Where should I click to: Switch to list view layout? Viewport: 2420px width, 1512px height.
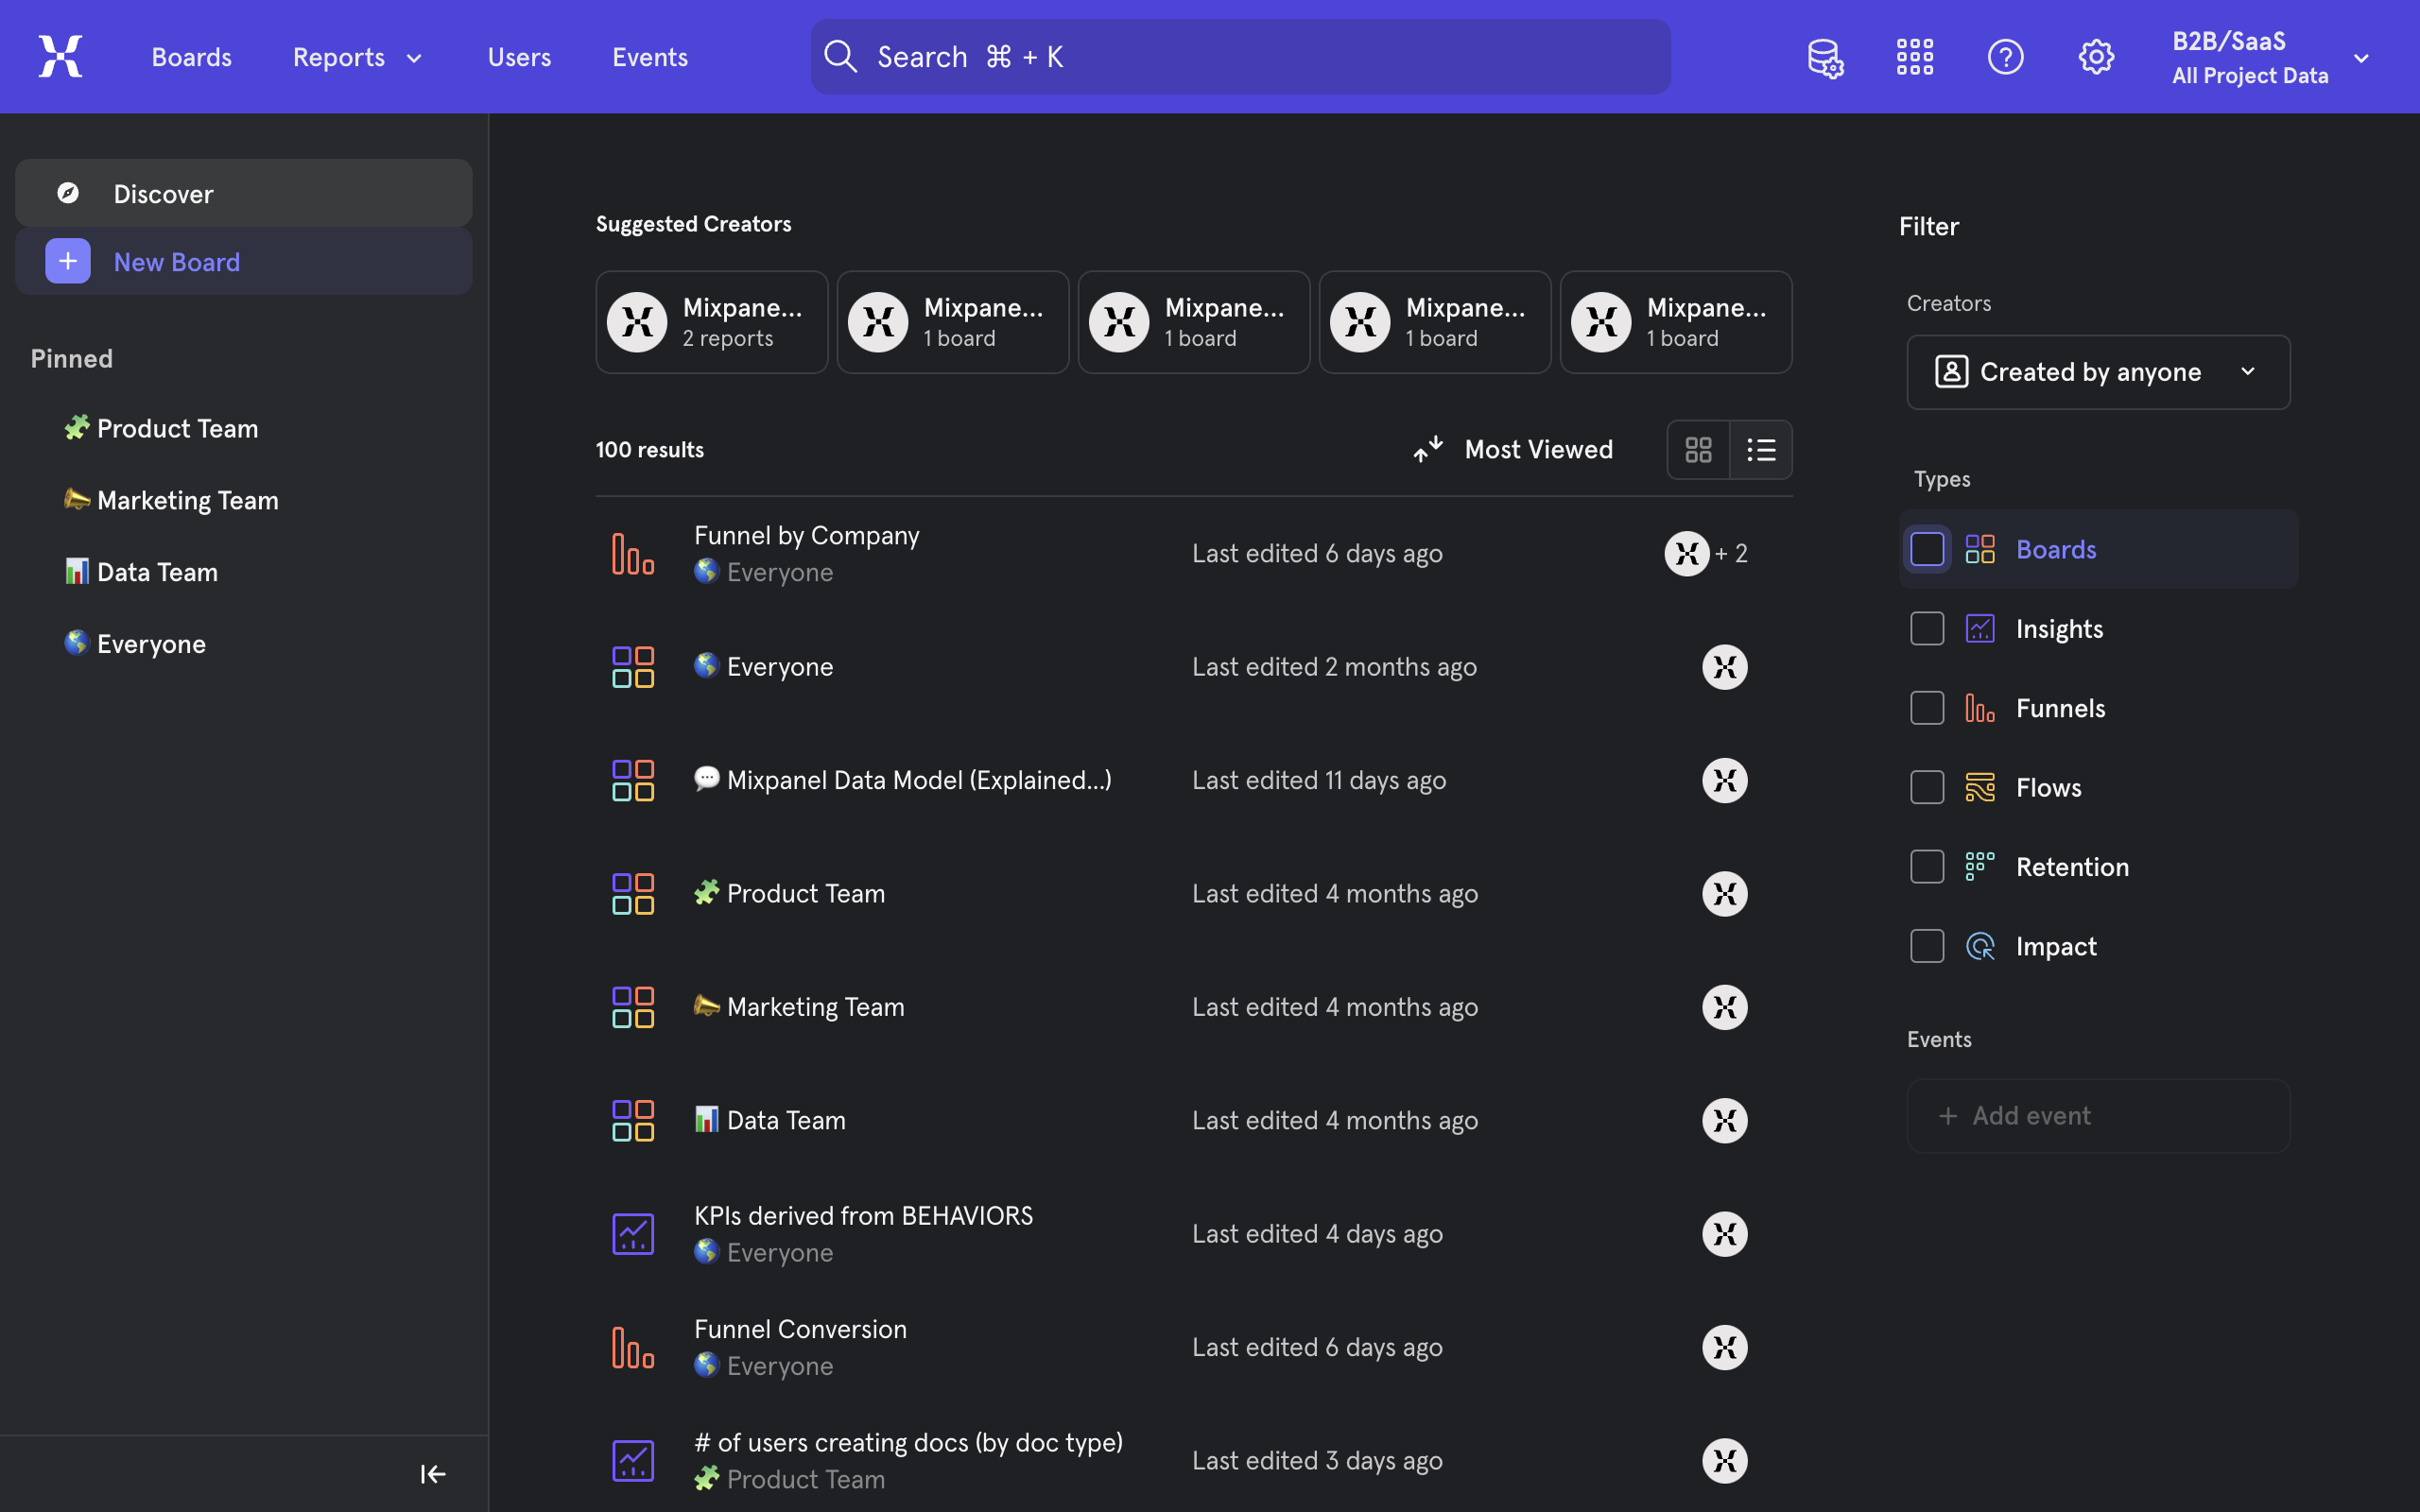[x=1761, y=450]
